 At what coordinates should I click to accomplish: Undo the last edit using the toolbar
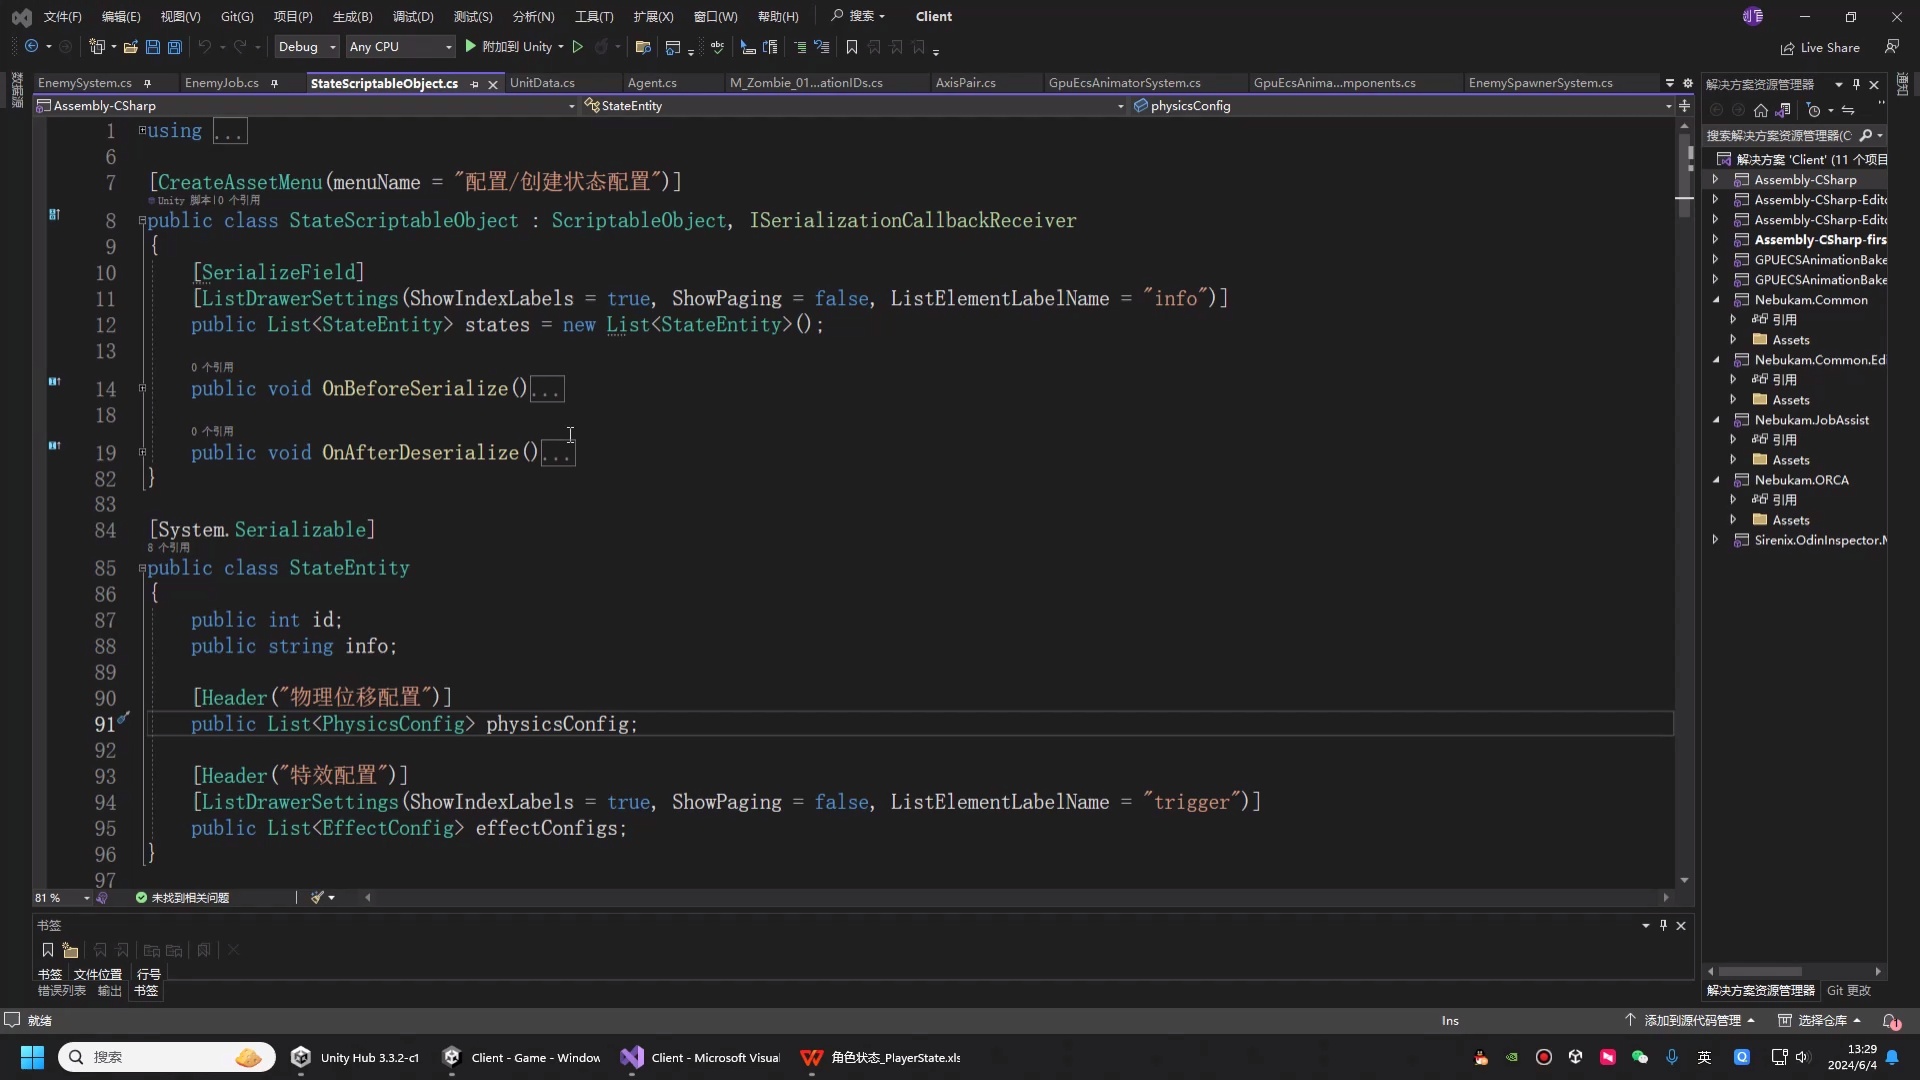(x=204, y=47)
